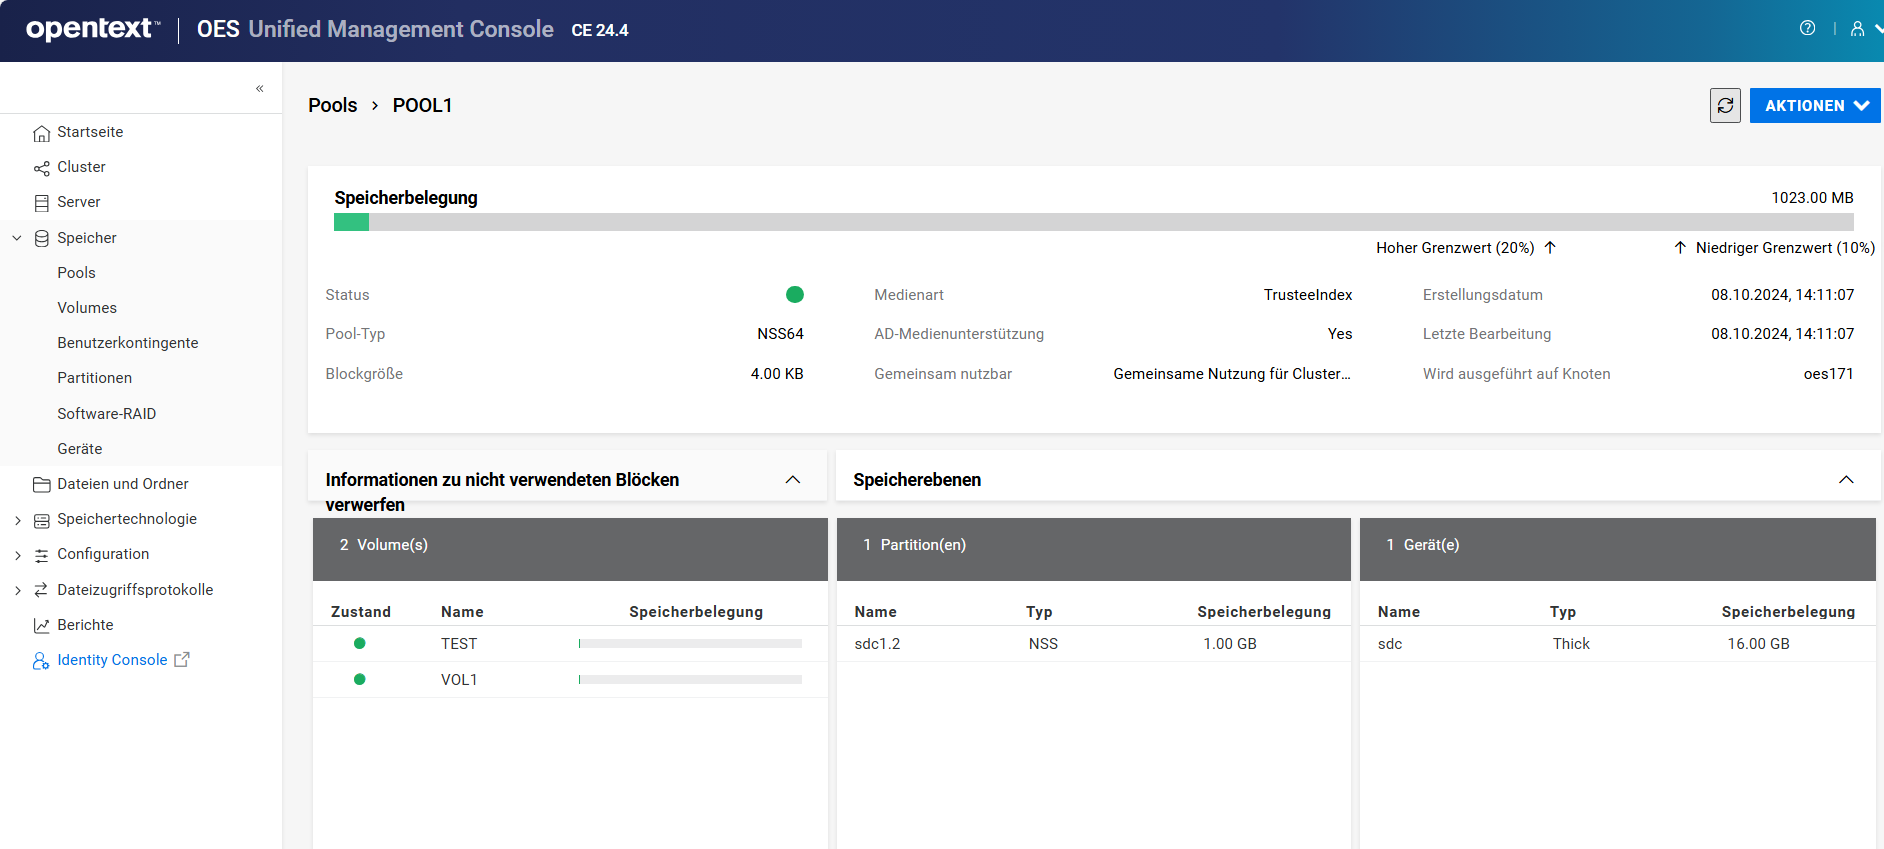Click the Cluster icon in sidebar
The image size is (1884, 849).
point(41,168)
